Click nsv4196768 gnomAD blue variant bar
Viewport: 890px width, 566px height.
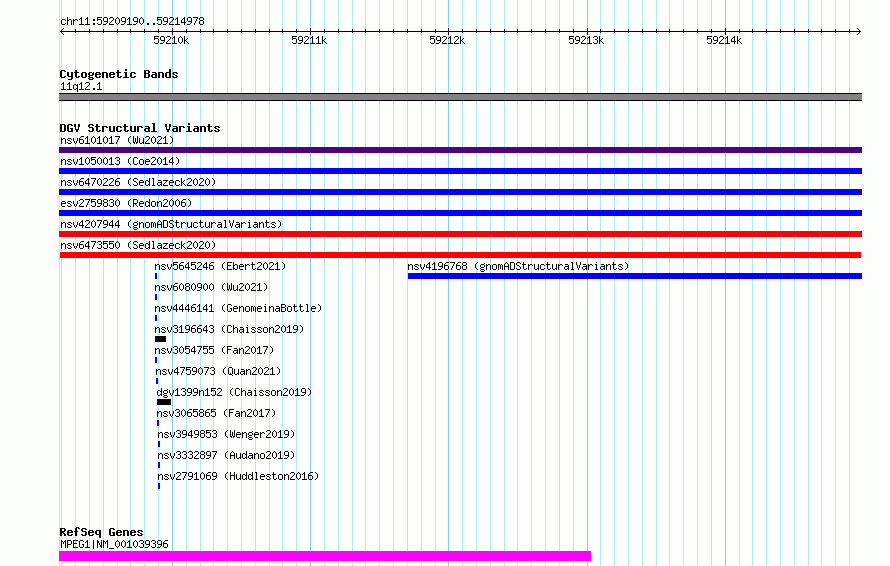point(635,276)
